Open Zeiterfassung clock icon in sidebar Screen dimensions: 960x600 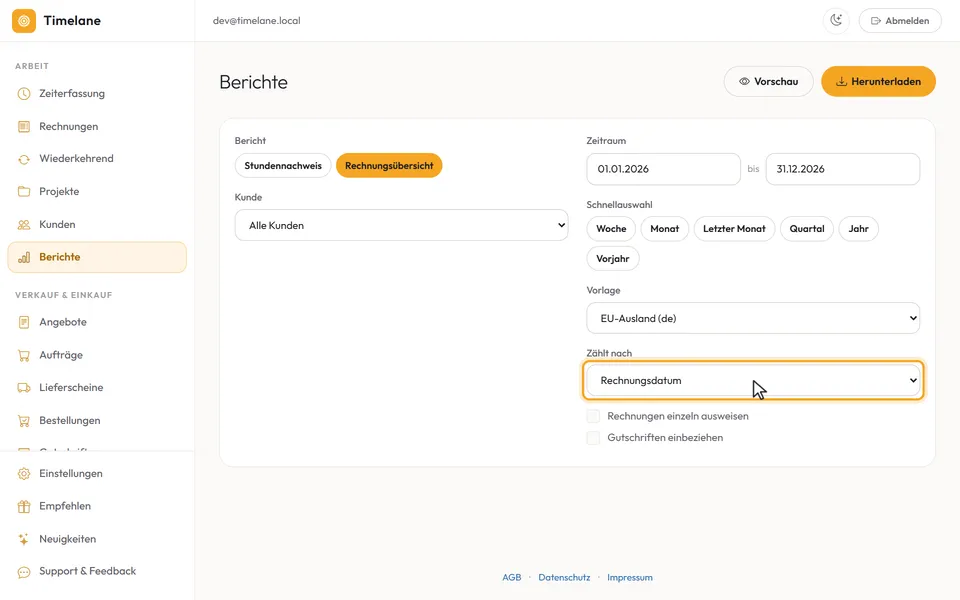point(24,94)
